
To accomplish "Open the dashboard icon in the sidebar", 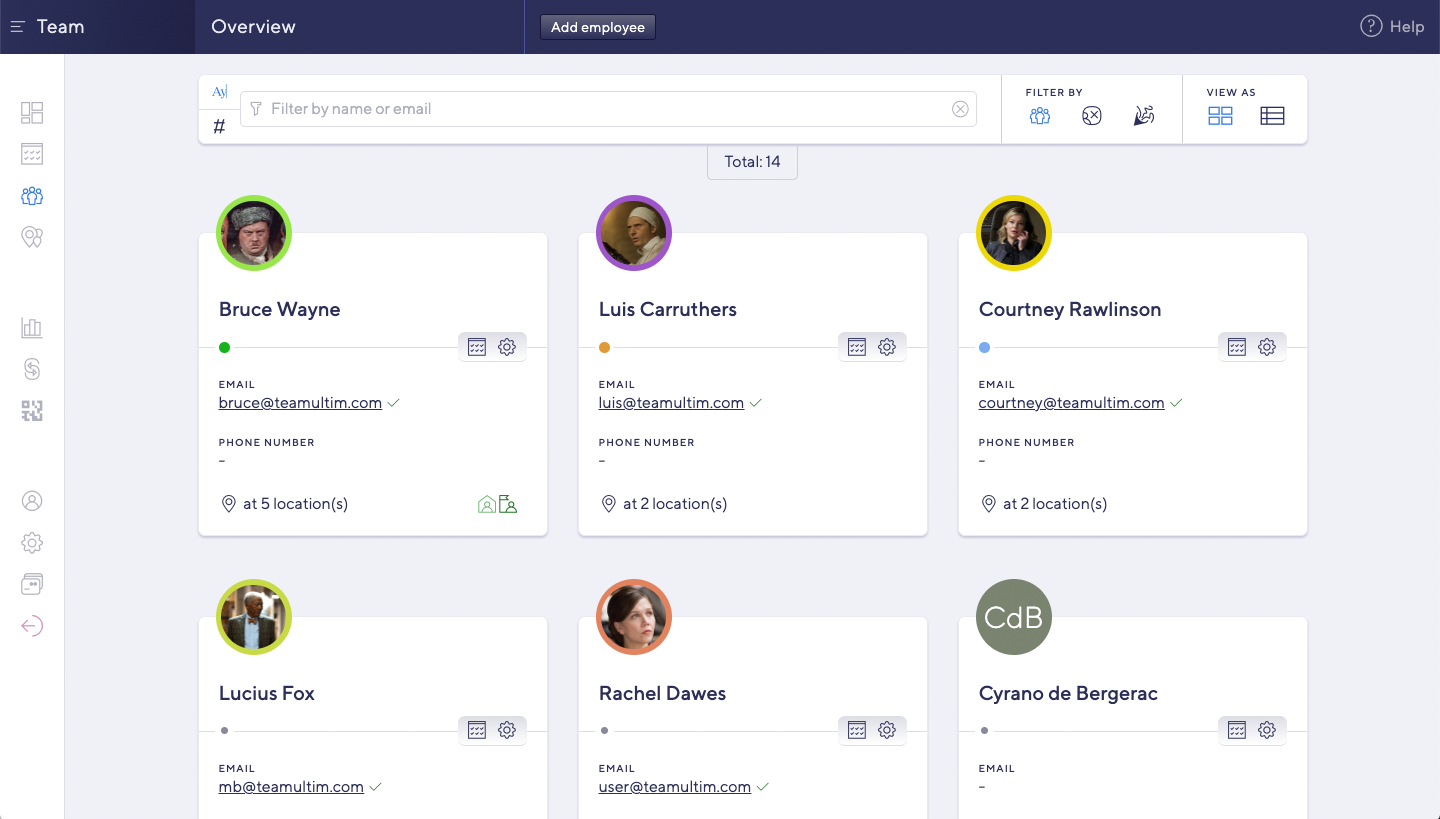I will (x=32, y=113).
